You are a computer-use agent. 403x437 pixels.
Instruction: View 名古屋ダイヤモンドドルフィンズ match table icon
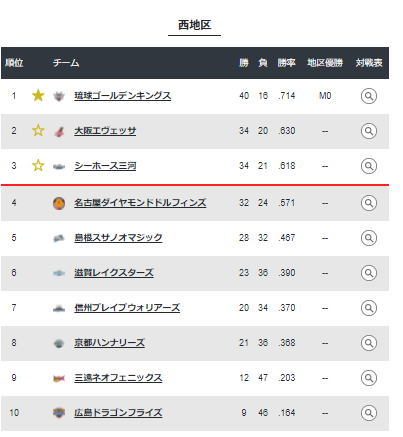pyautogui.click(x=369, y=203)
